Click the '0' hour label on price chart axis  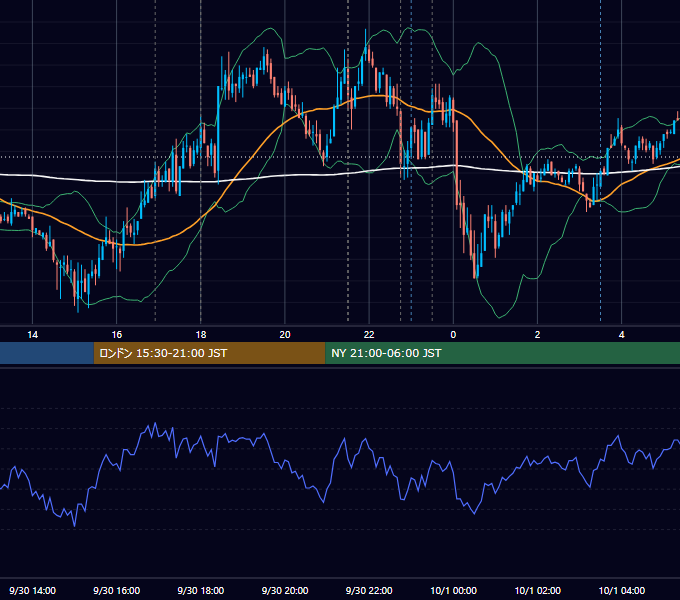click(x=453, y=335)
